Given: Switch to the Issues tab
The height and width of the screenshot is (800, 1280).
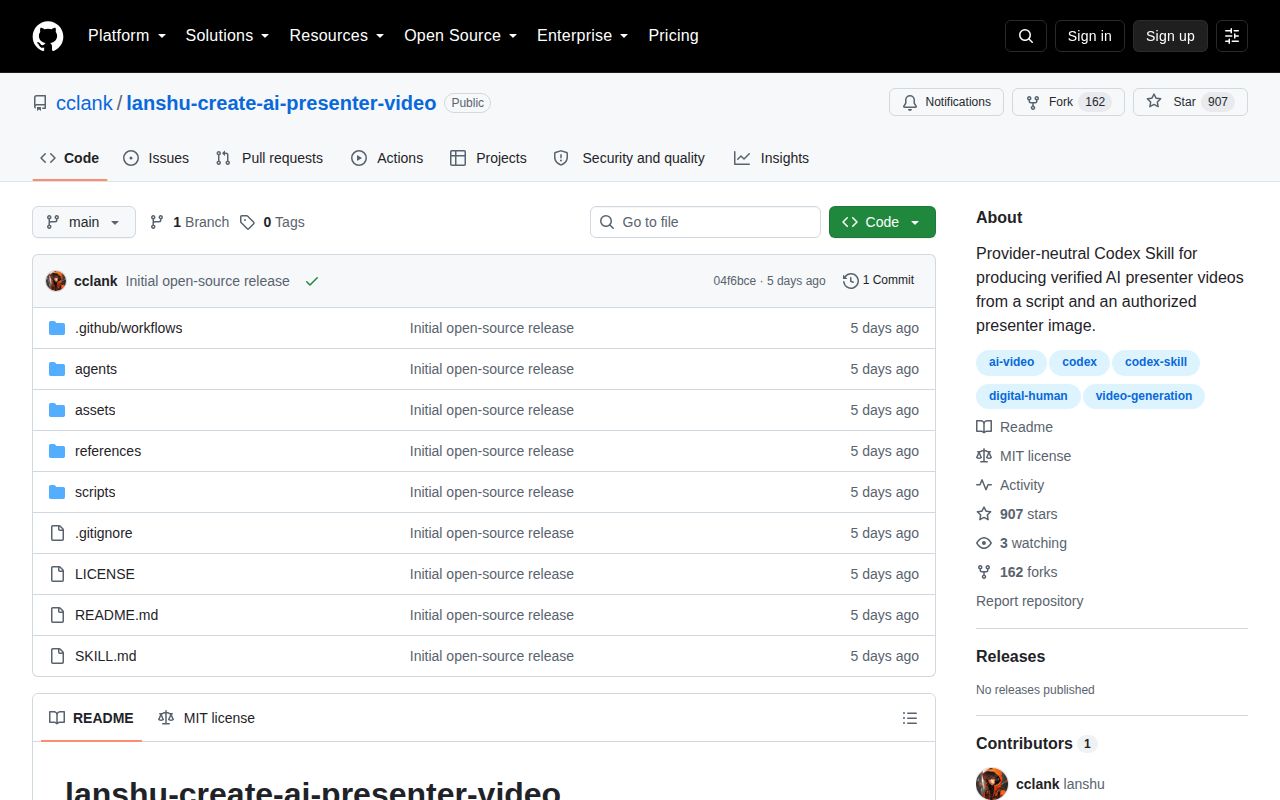Looking at the screenshot, I should click(156, 158).
